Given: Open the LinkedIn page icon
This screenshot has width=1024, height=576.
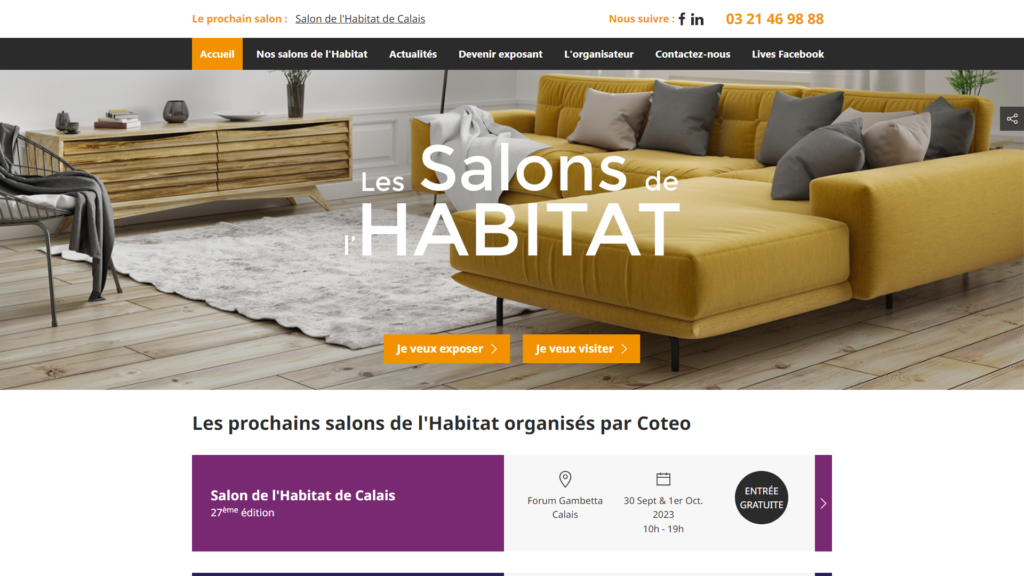Looking at the screenshot, I should click(x=697, y=19).
